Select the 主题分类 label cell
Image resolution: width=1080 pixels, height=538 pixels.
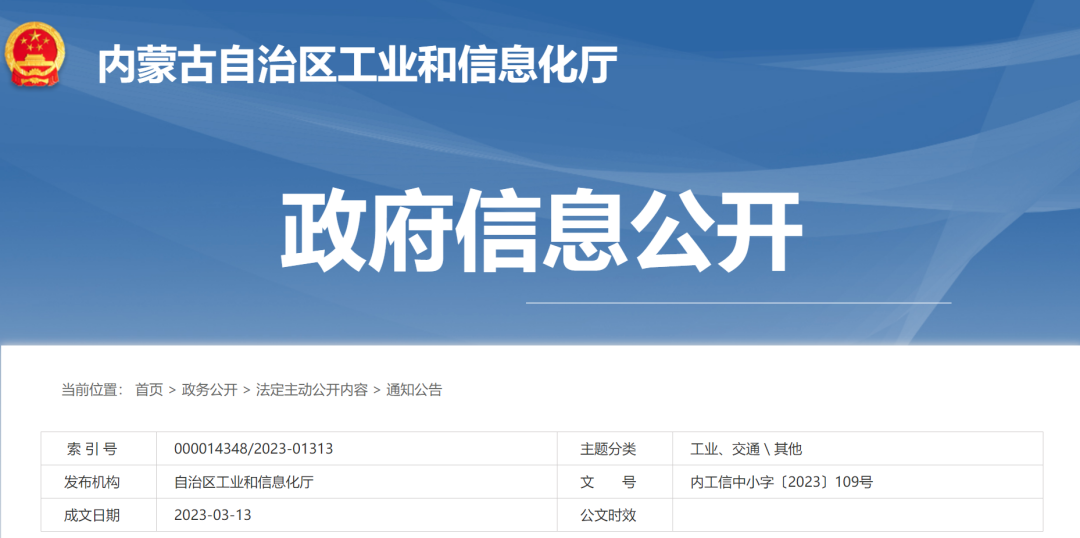(615, 449)
